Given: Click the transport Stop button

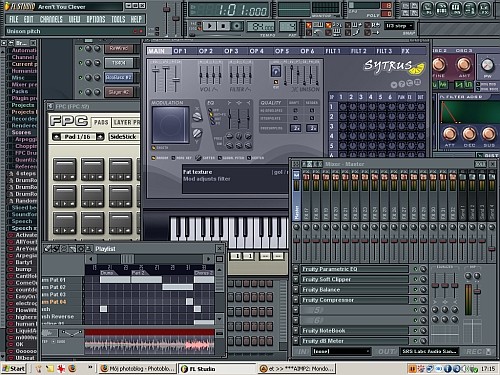Looking at the screenshot, I should point(223,26).
